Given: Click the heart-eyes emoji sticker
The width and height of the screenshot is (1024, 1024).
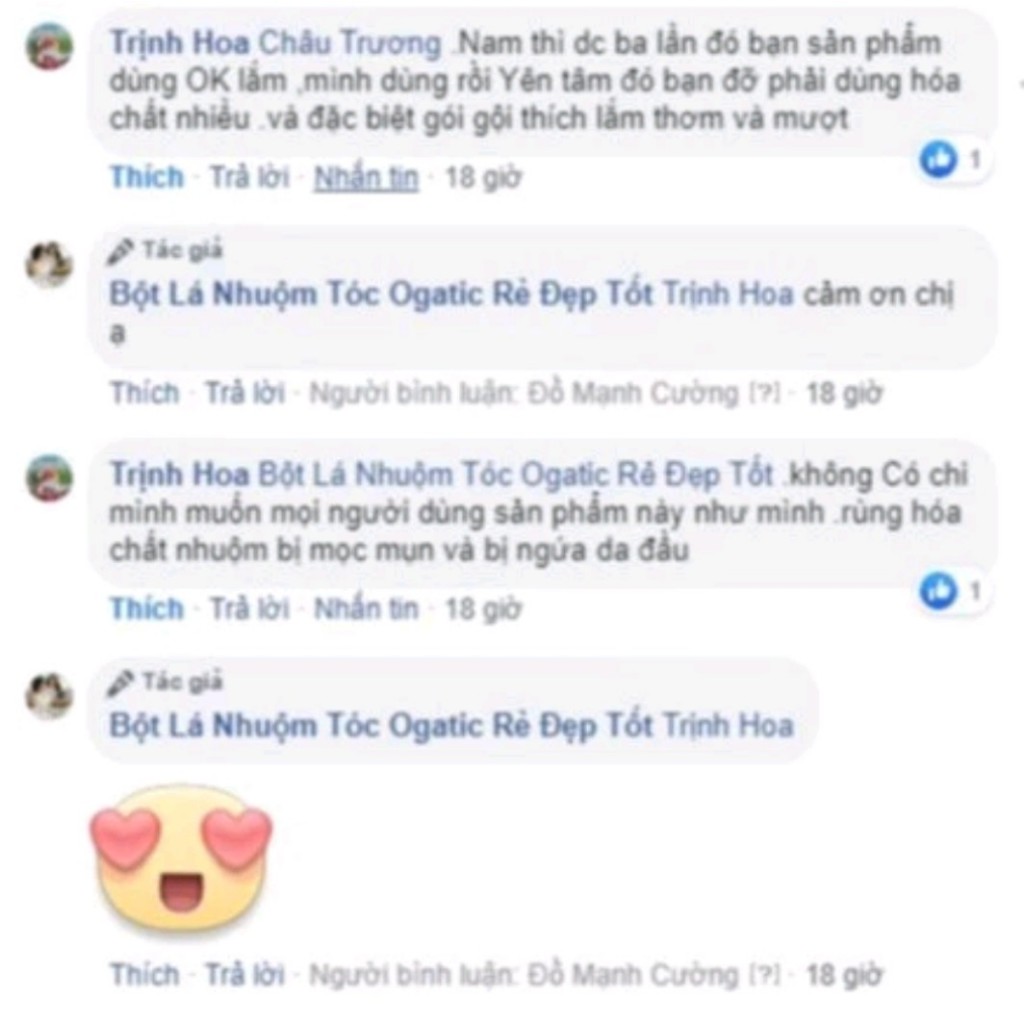Looking at the screenshot, I should [x=181, y=858].
